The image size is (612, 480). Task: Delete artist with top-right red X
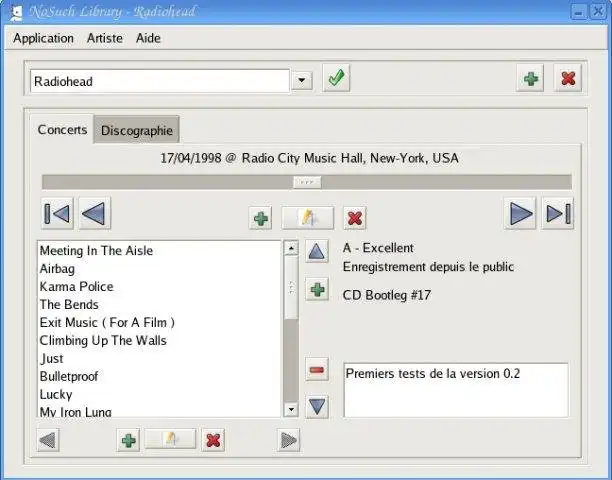[568, 78]
